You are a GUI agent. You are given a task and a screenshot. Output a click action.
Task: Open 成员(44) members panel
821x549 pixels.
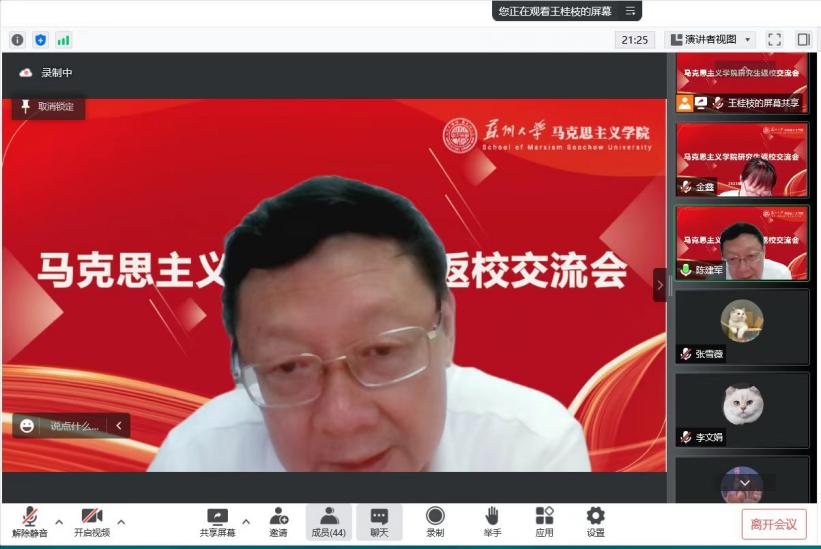[329, 522]
